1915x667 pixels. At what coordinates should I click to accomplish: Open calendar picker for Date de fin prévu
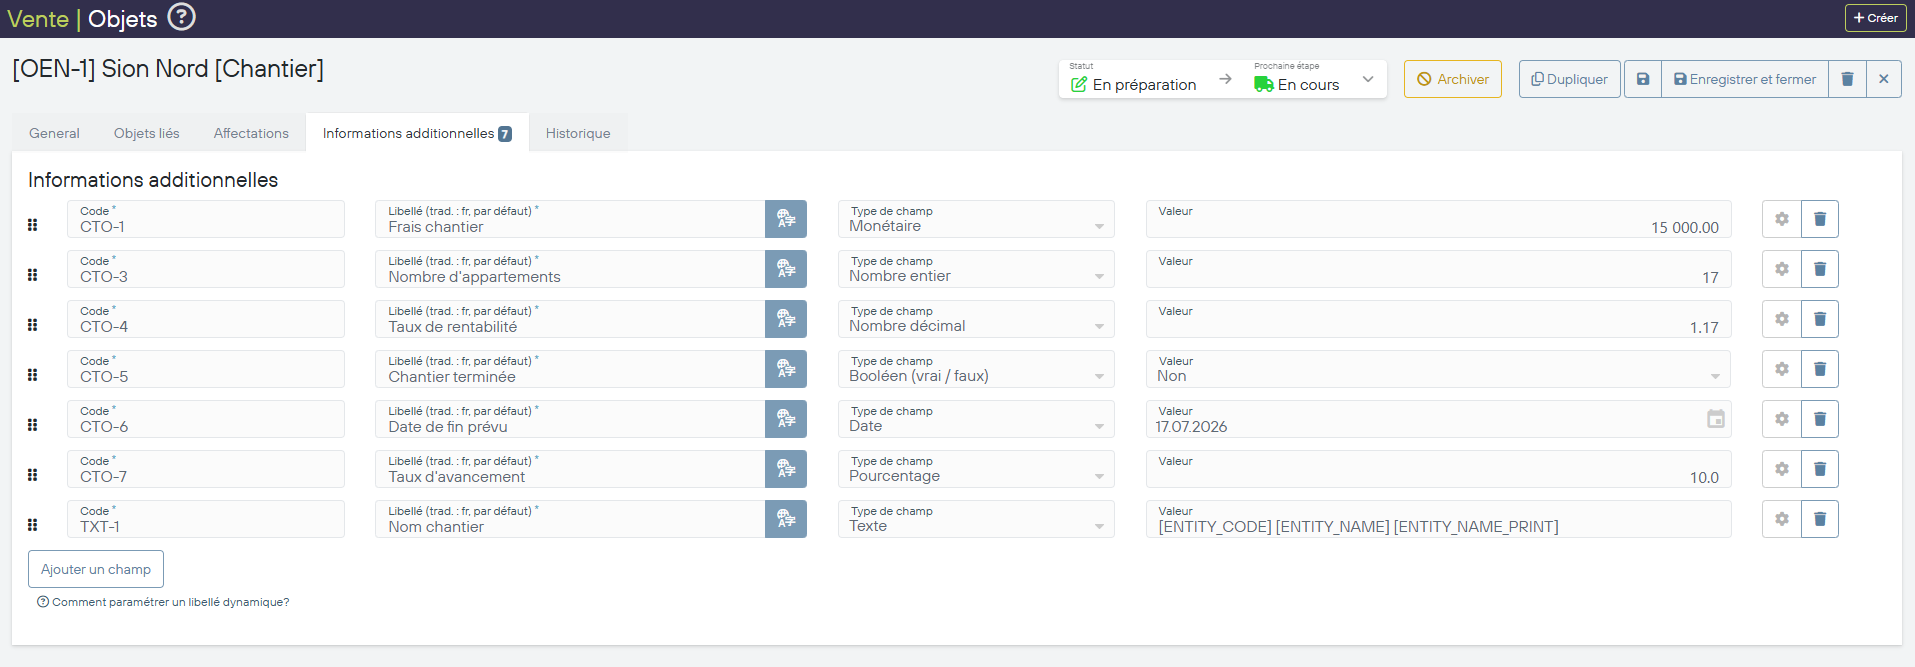point(1715,419)
